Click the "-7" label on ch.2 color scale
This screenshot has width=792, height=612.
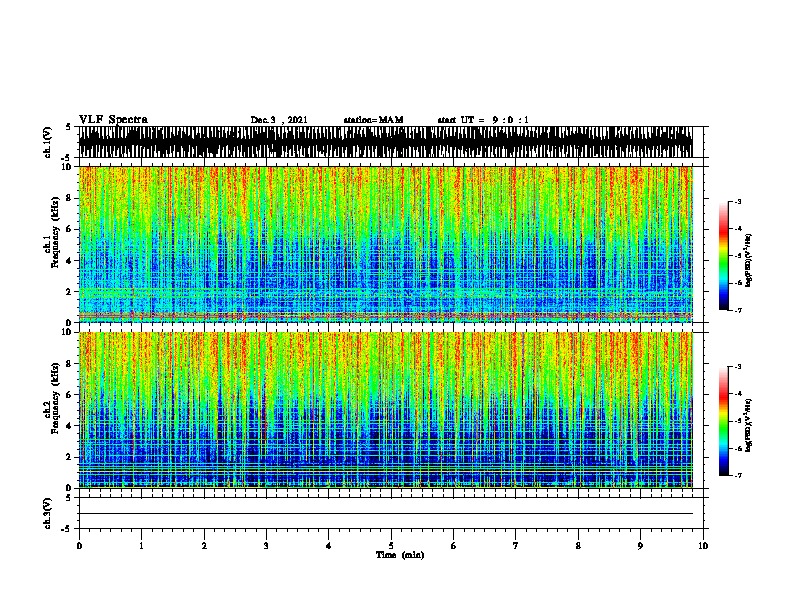pos(738,476)
